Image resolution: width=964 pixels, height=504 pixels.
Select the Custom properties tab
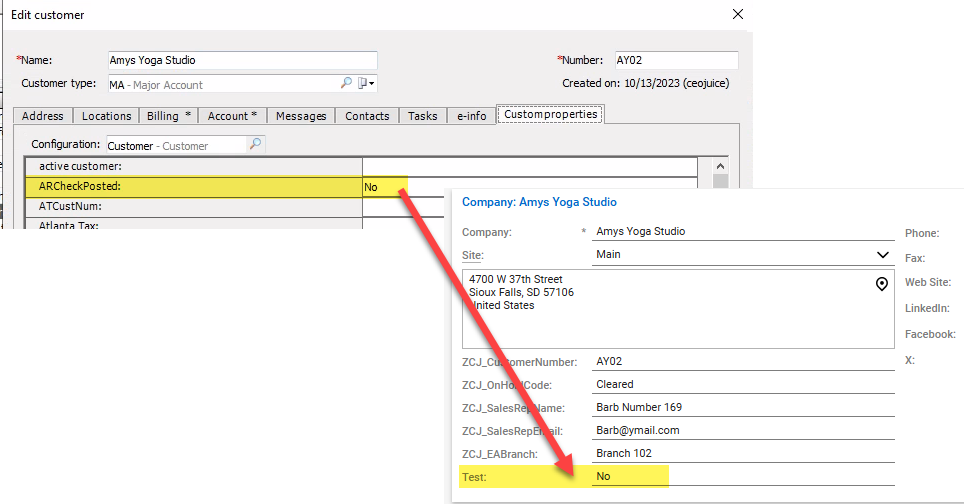point(550,114)
